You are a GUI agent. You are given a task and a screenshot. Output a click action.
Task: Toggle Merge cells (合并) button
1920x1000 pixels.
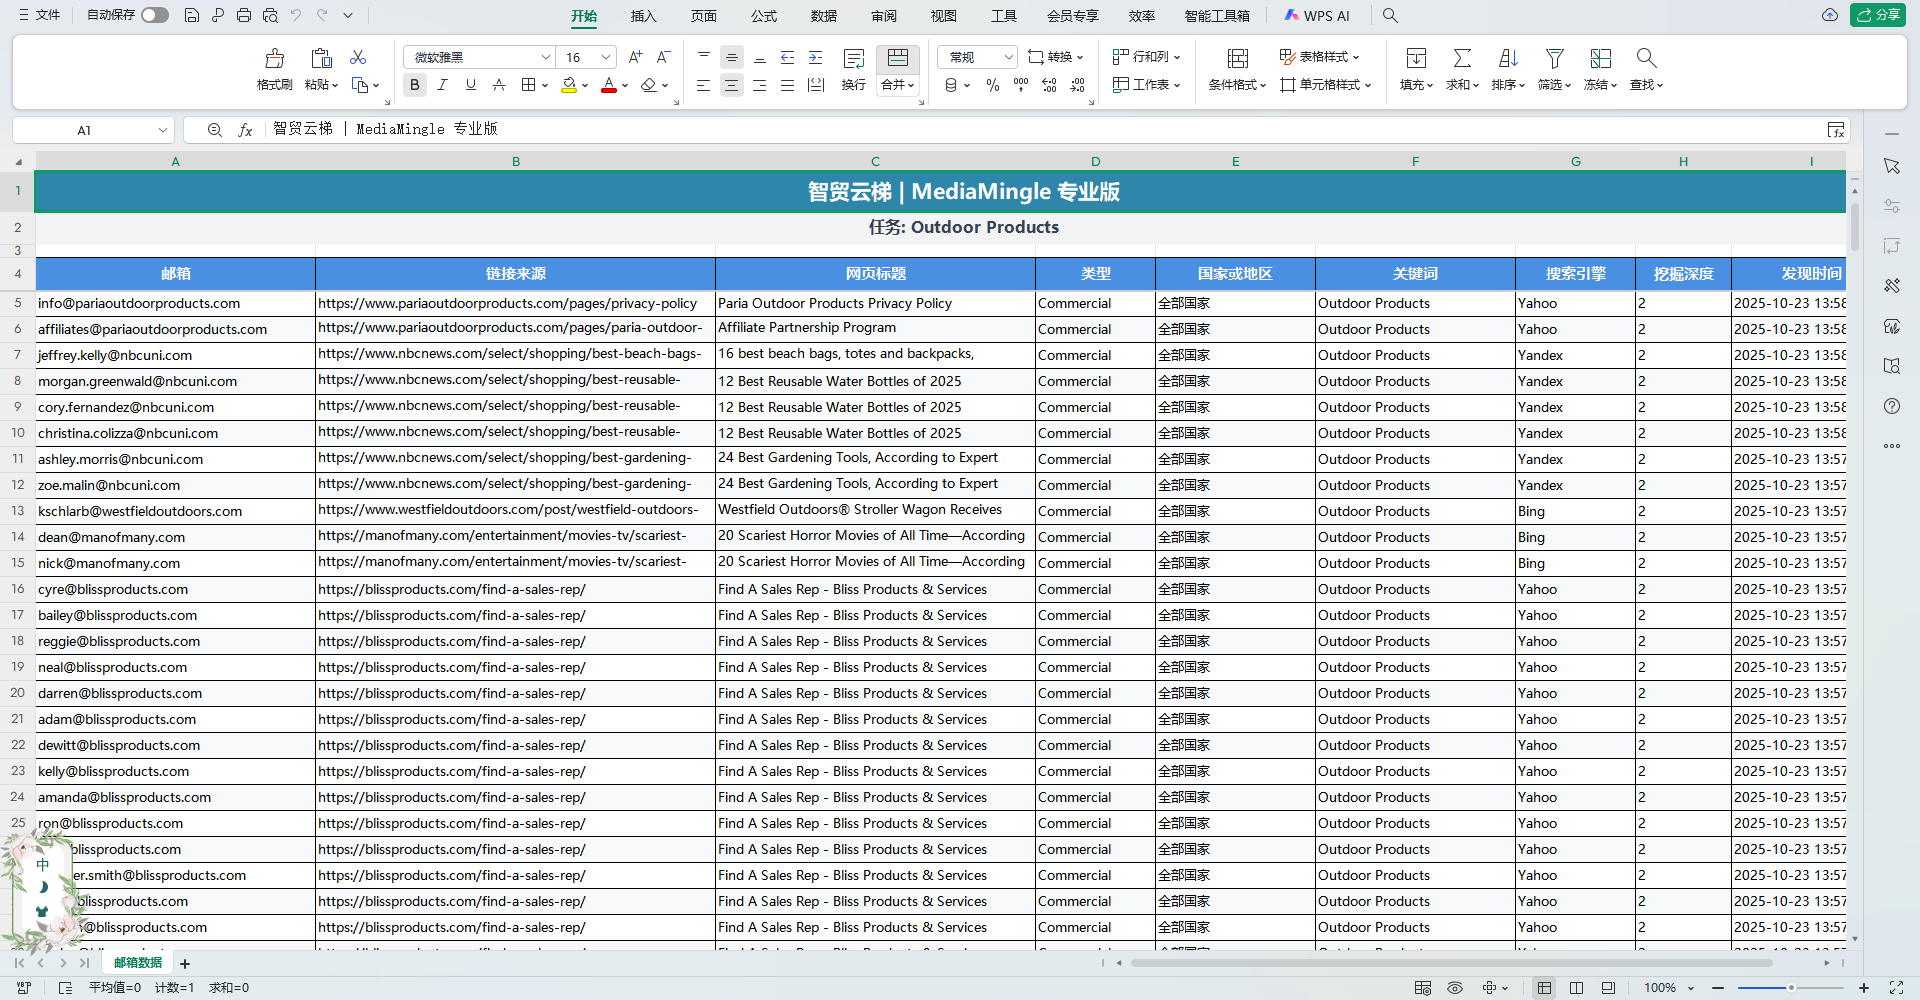pos(898,70)
